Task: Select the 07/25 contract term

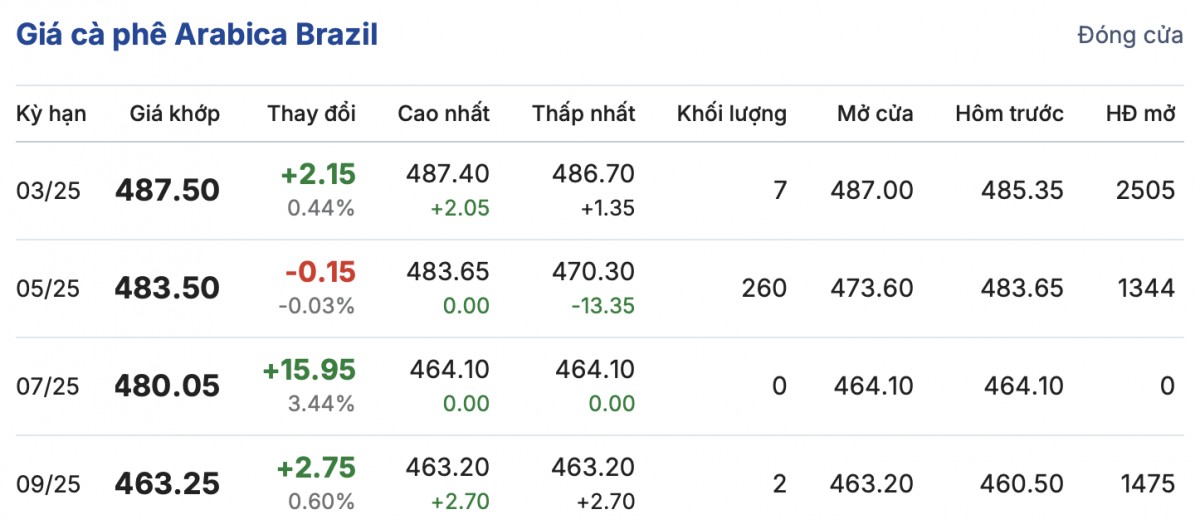Action: pyautogui.click(x=48, y=387)
